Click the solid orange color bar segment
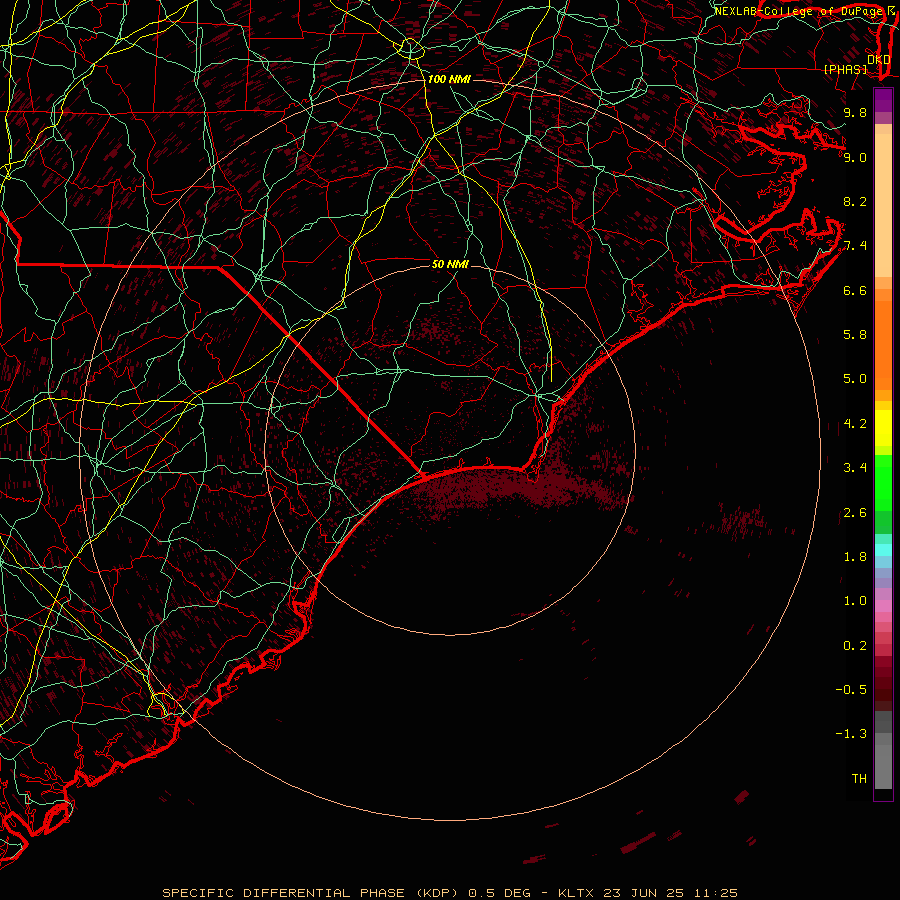 click(883, 346)
